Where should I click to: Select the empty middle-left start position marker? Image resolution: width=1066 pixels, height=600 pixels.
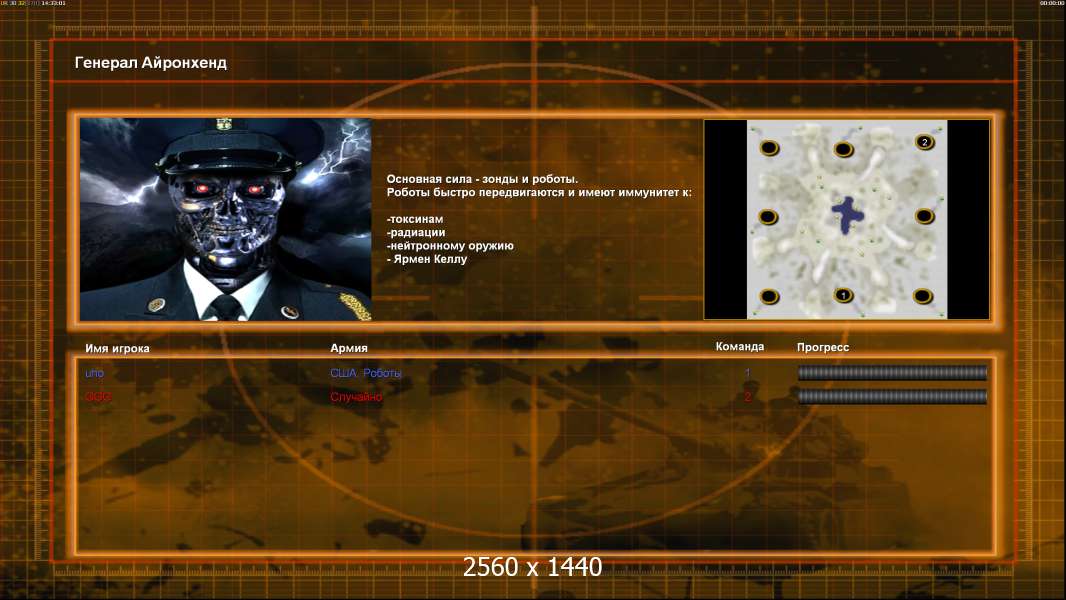[768, 217]
